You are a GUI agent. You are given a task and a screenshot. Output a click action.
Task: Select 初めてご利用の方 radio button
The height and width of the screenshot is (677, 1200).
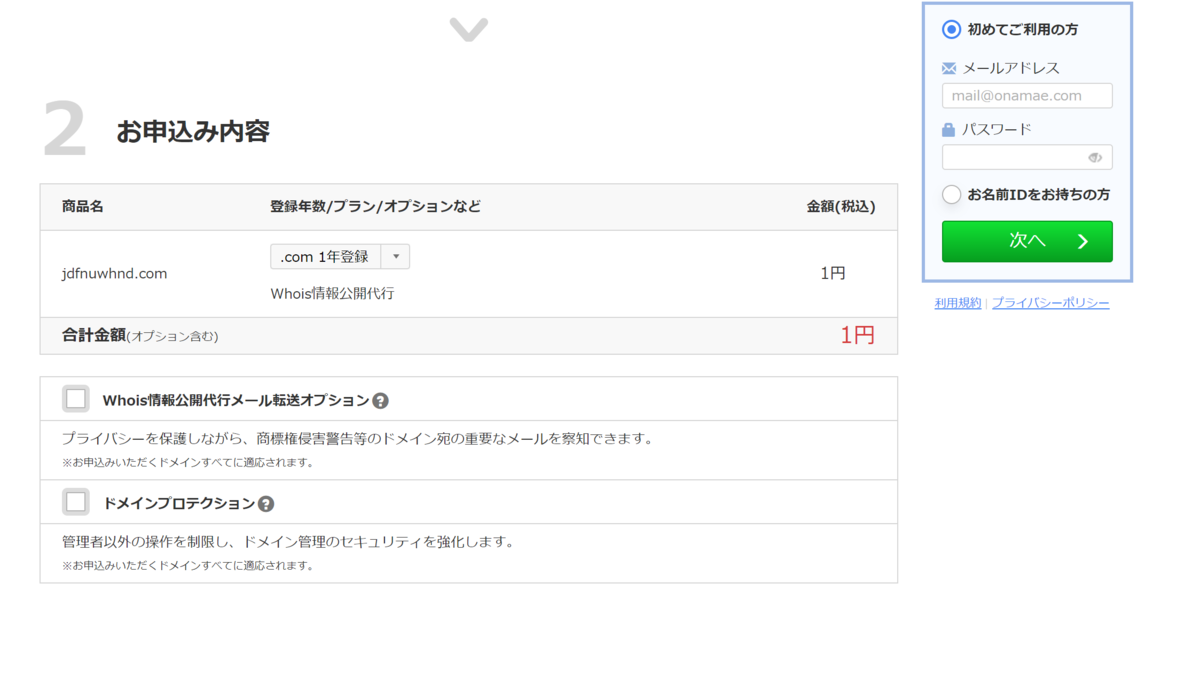coord(952,30)
